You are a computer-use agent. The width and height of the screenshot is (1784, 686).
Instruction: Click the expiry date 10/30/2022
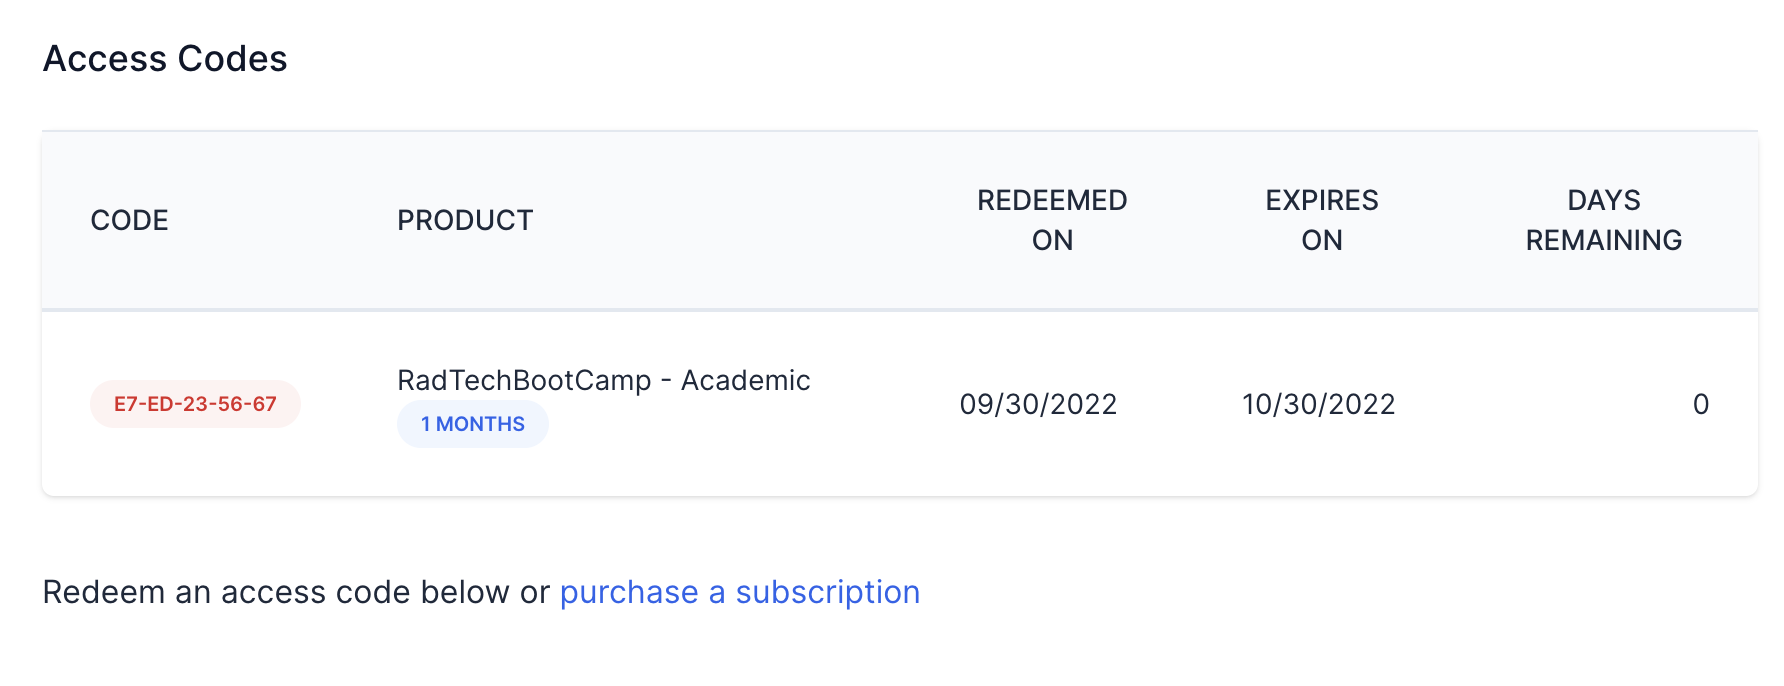click(x=1319, y=404)
